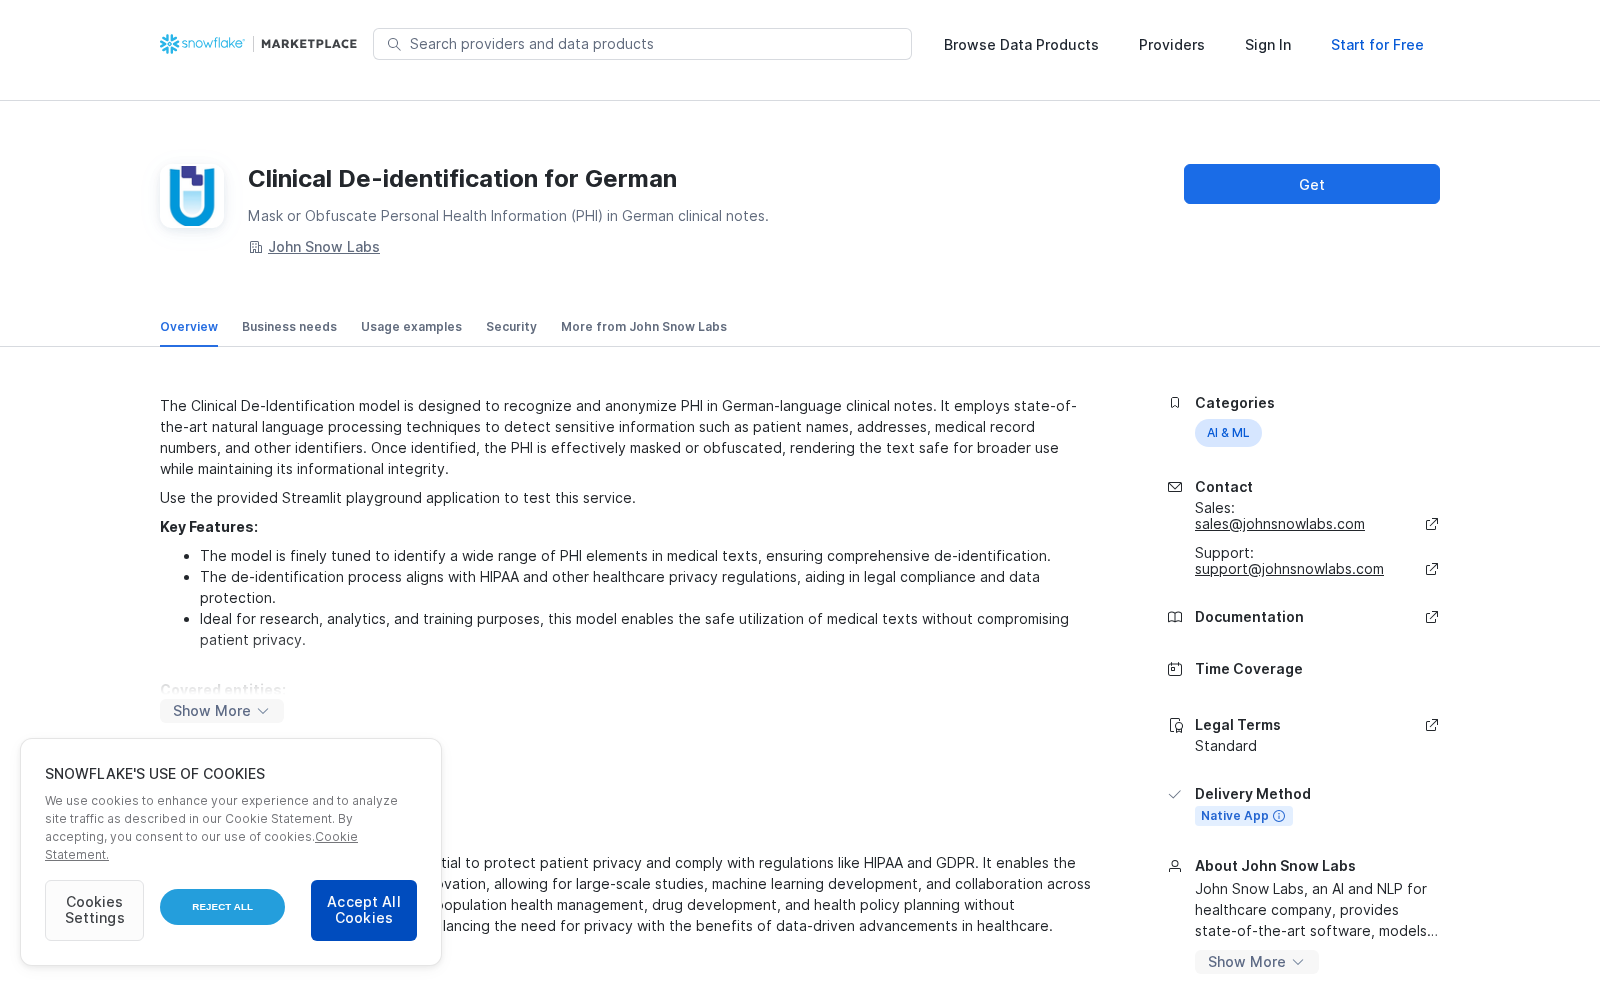This screenshot has height=1000, width=1600.
Task: Click the Clinical De-identification for German title
Action: tap(462, 179)
